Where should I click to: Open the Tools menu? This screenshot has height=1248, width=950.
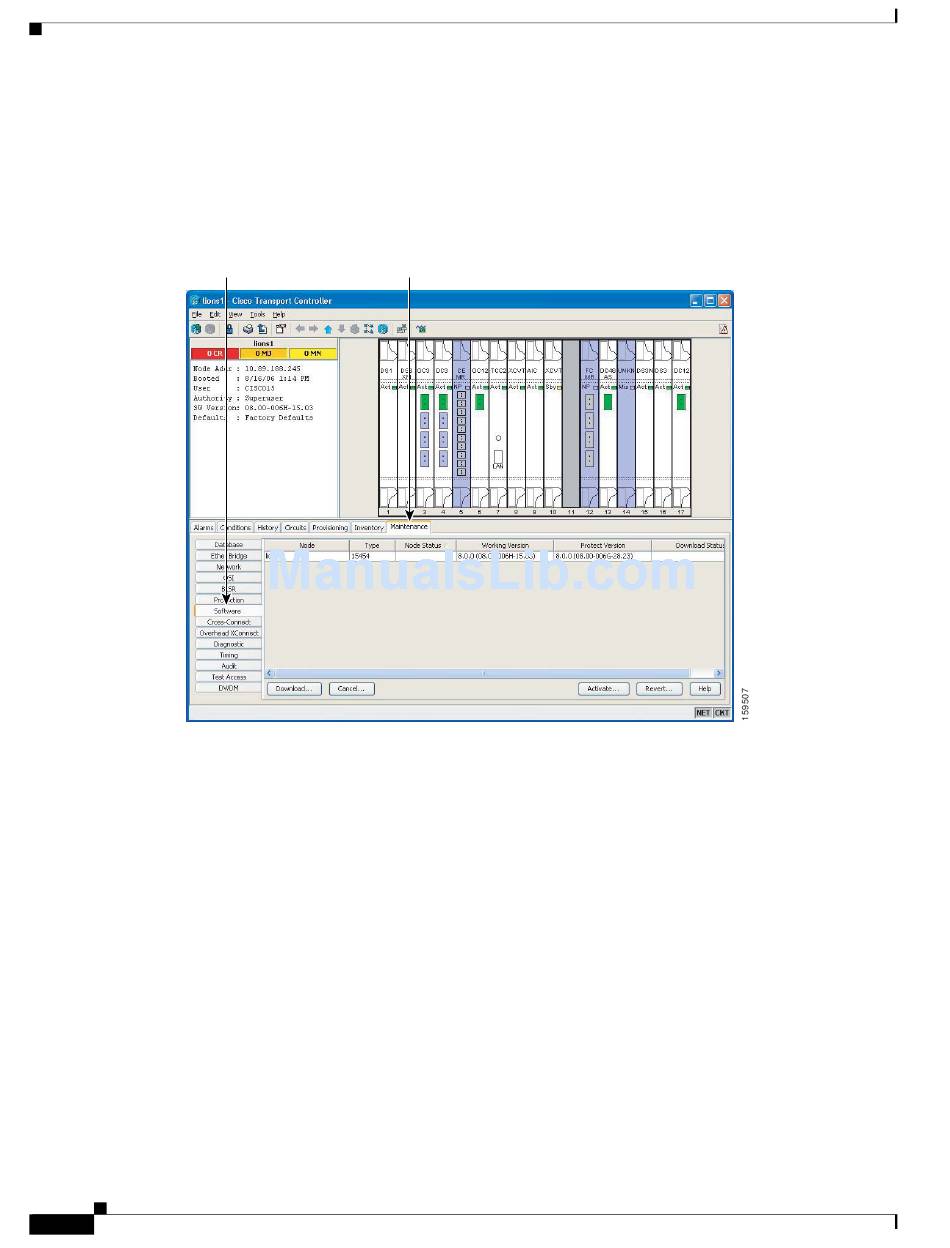click(x=258, y=314)
